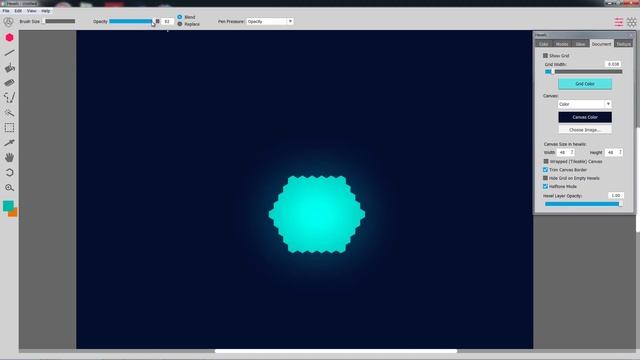The image size is (640, 360).
Task: Select the lasso selection tool
Action: tap(9, 98)
